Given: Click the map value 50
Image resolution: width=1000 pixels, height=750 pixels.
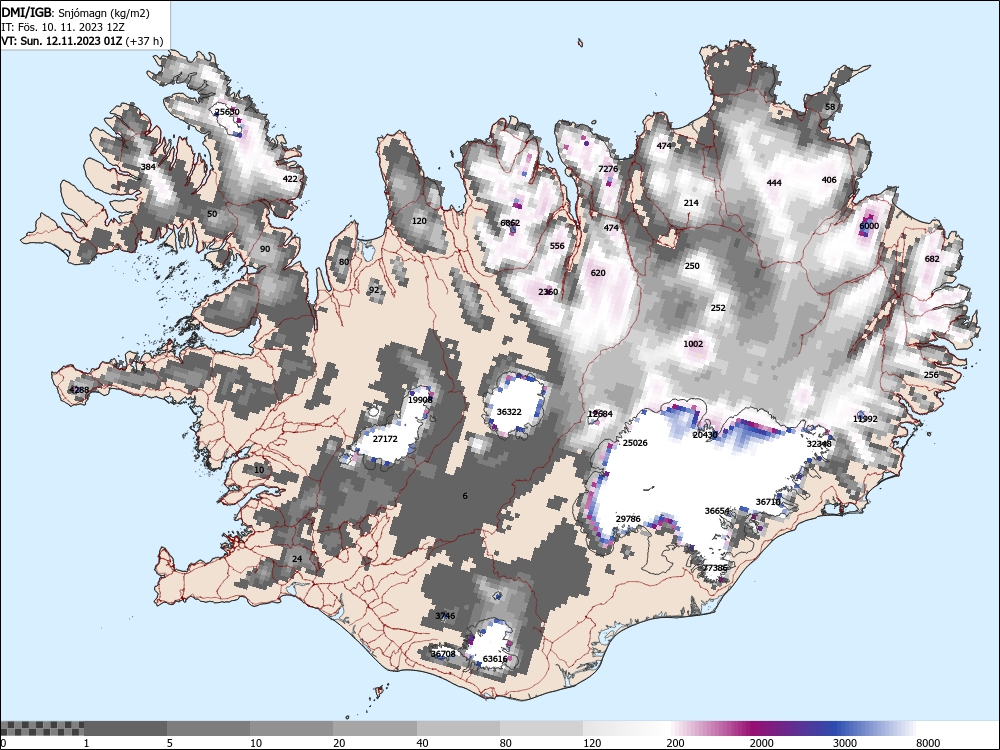Looking at the screenshot, I should [x=212, y=214].
